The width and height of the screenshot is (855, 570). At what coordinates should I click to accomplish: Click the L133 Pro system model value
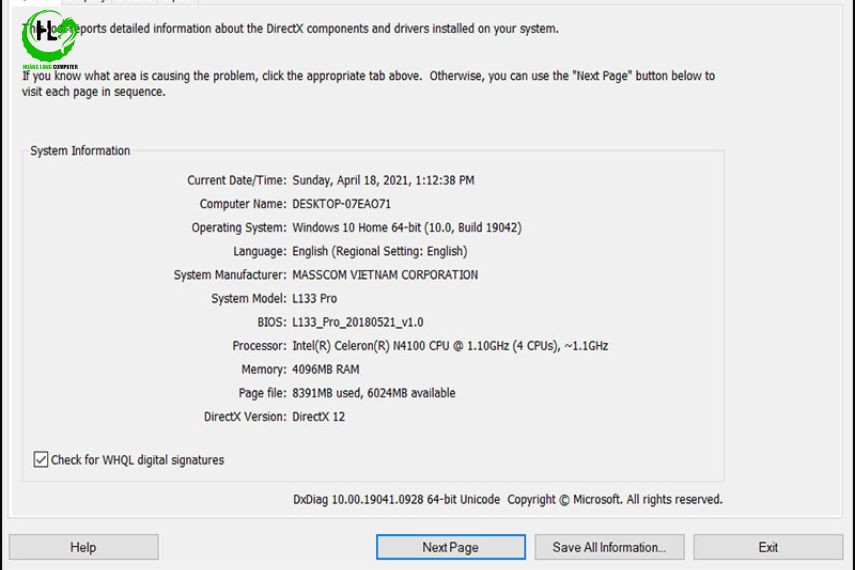pos(314,299)
